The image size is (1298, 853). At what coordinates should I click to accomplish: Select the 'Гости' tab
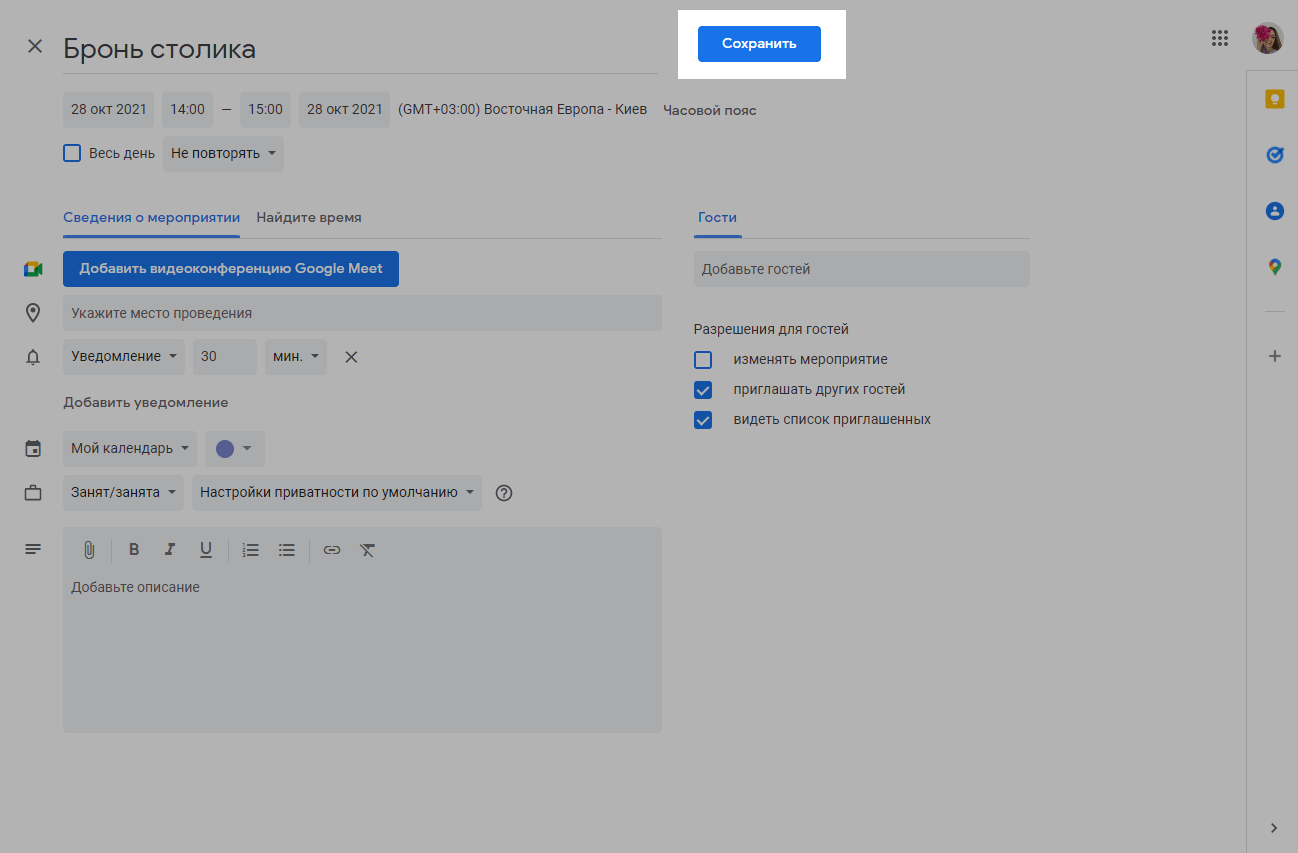point(718,218)
